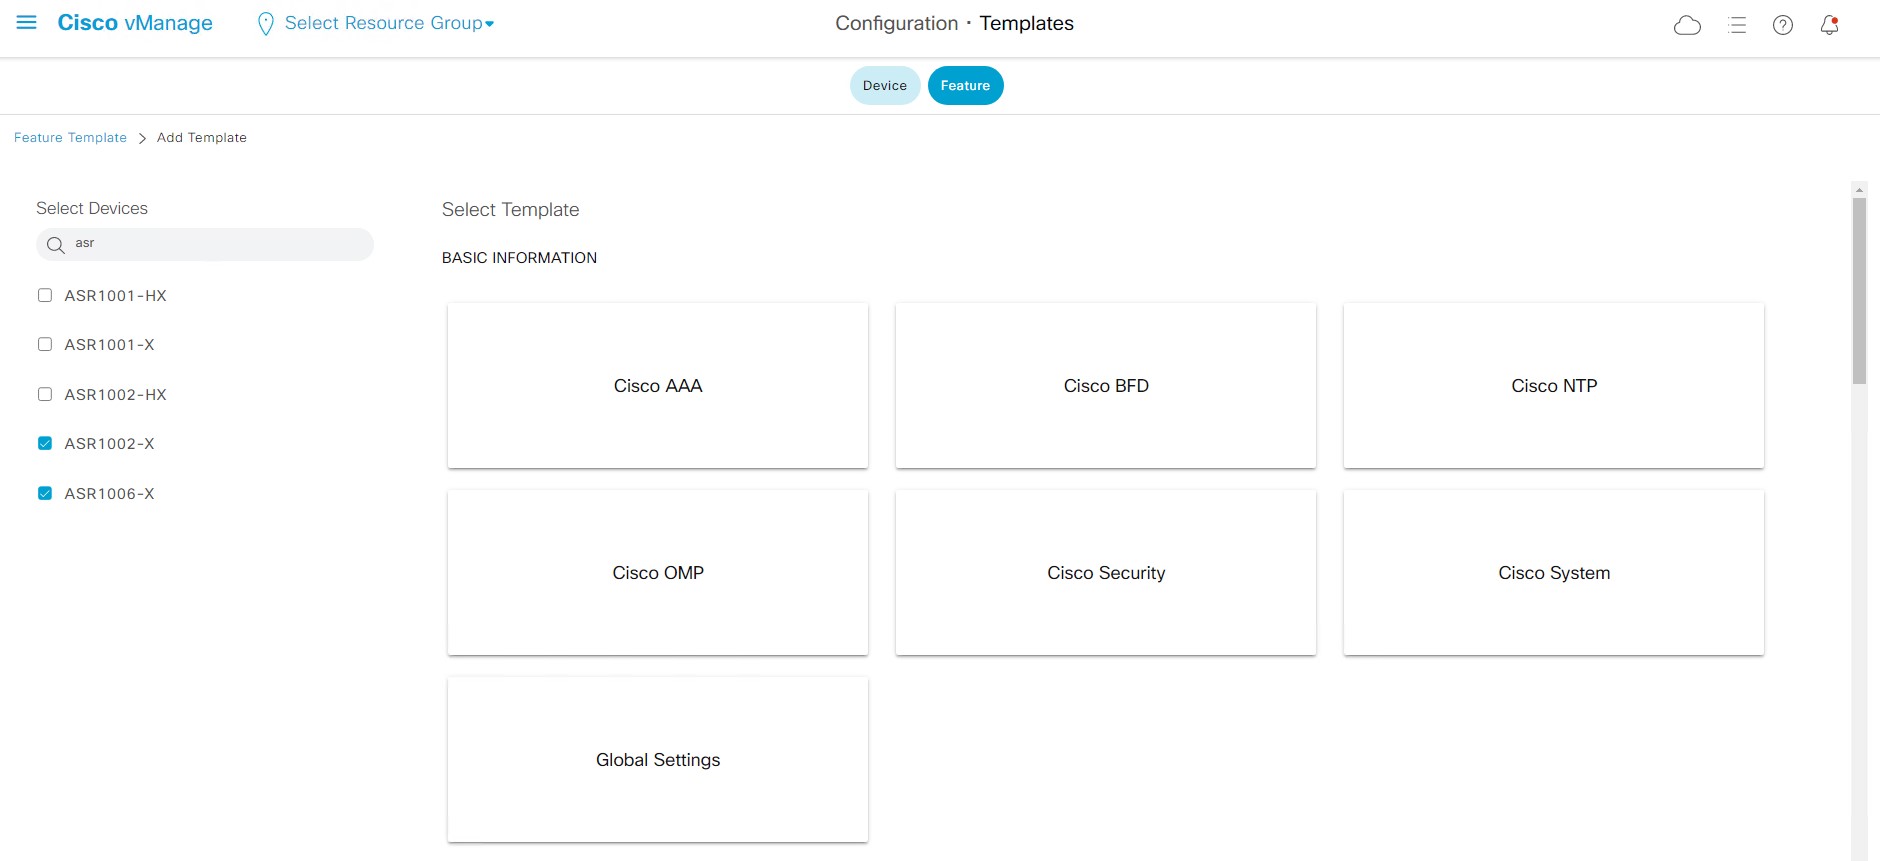
Task: Select the Cisco BFD template card
Action: pos(1106,385)
